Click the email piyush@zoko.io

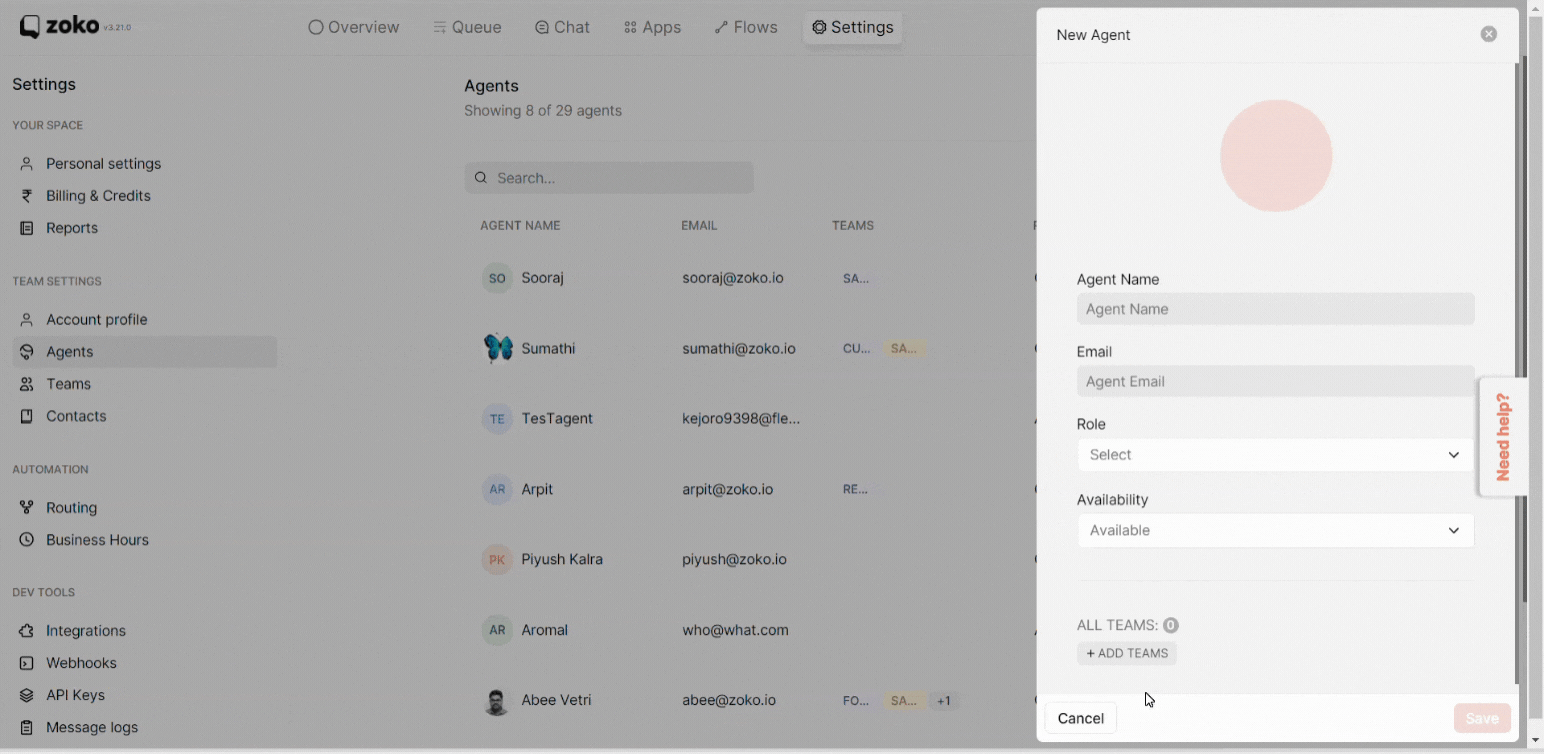[734, 559]
